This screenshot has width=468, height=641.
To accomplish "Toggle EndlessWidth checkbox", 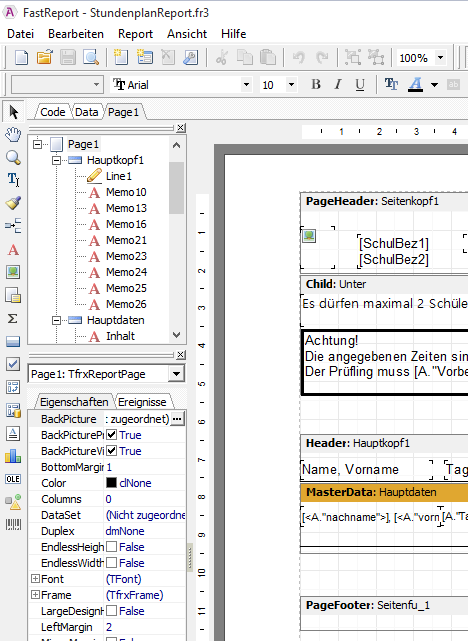I will tap(112, 563).
